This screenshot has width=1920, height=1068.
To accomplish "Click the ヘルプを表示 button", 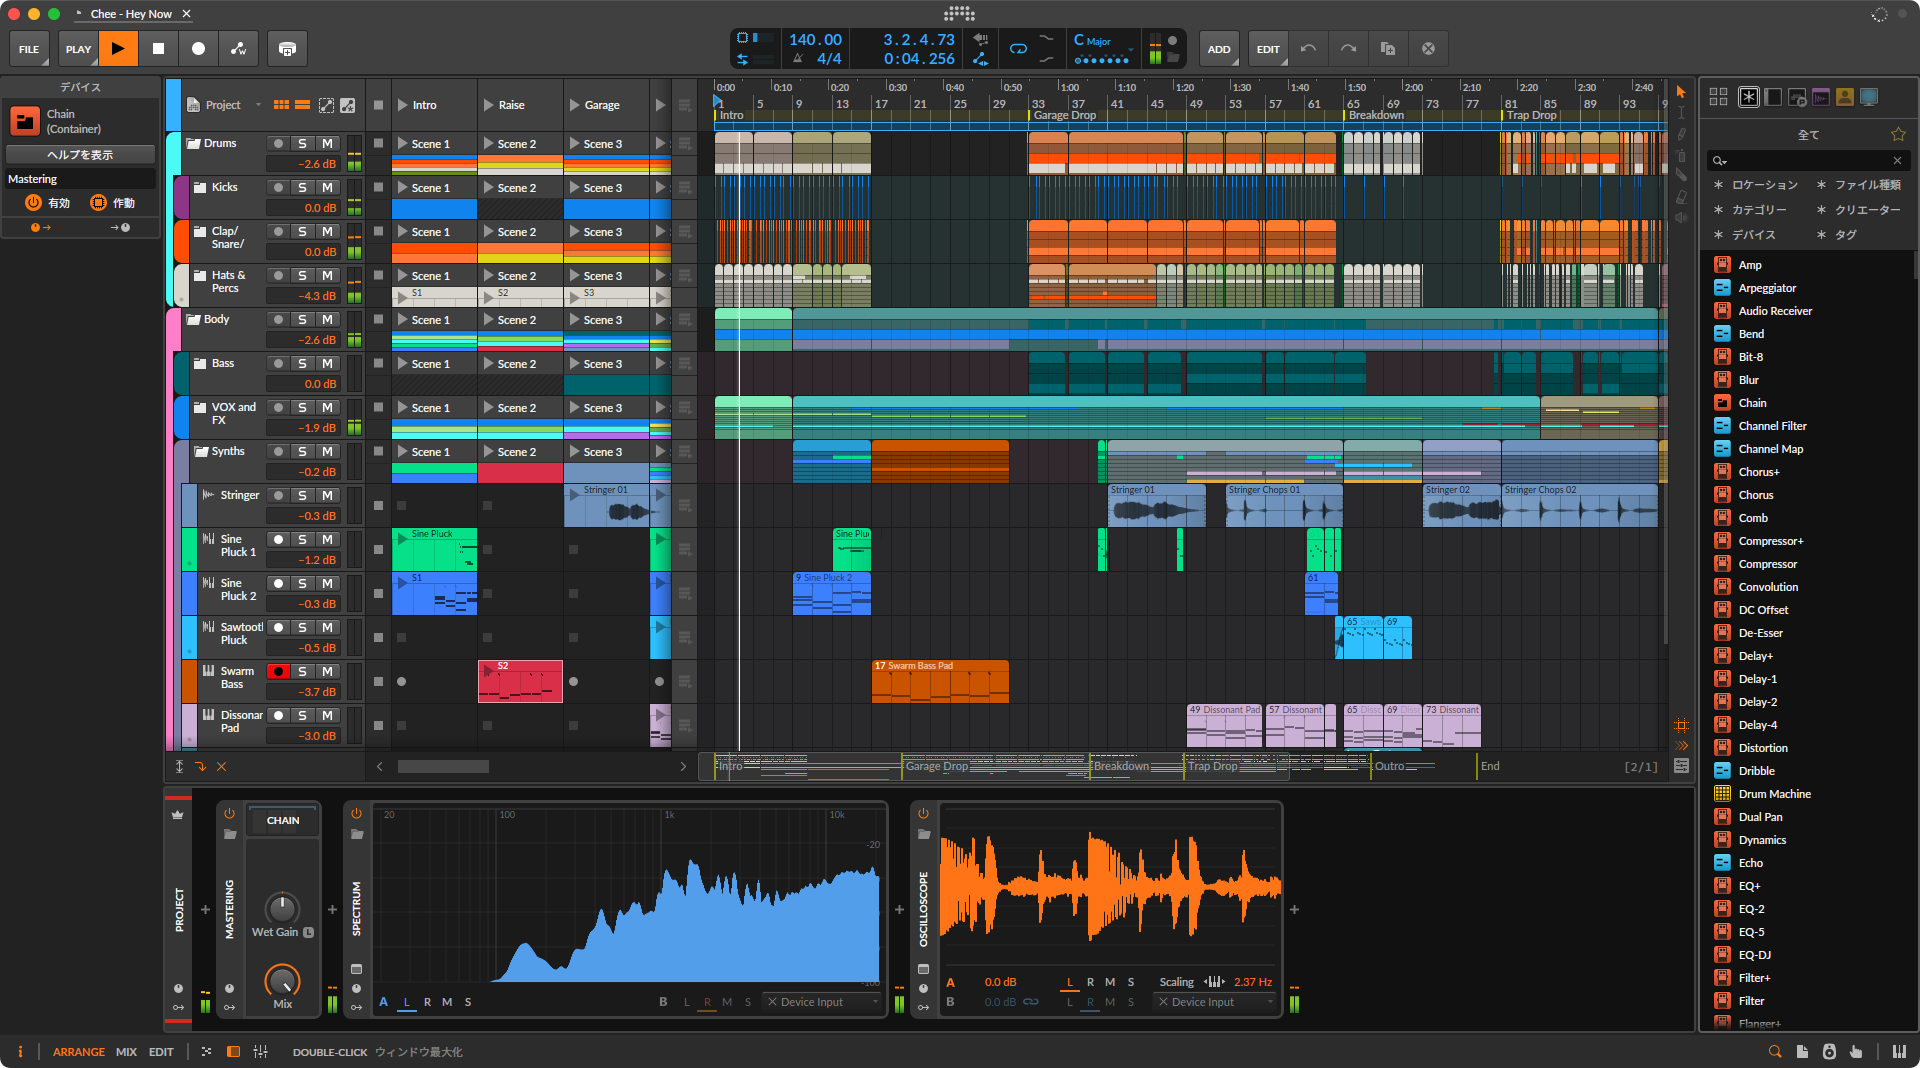I will 80,155.
